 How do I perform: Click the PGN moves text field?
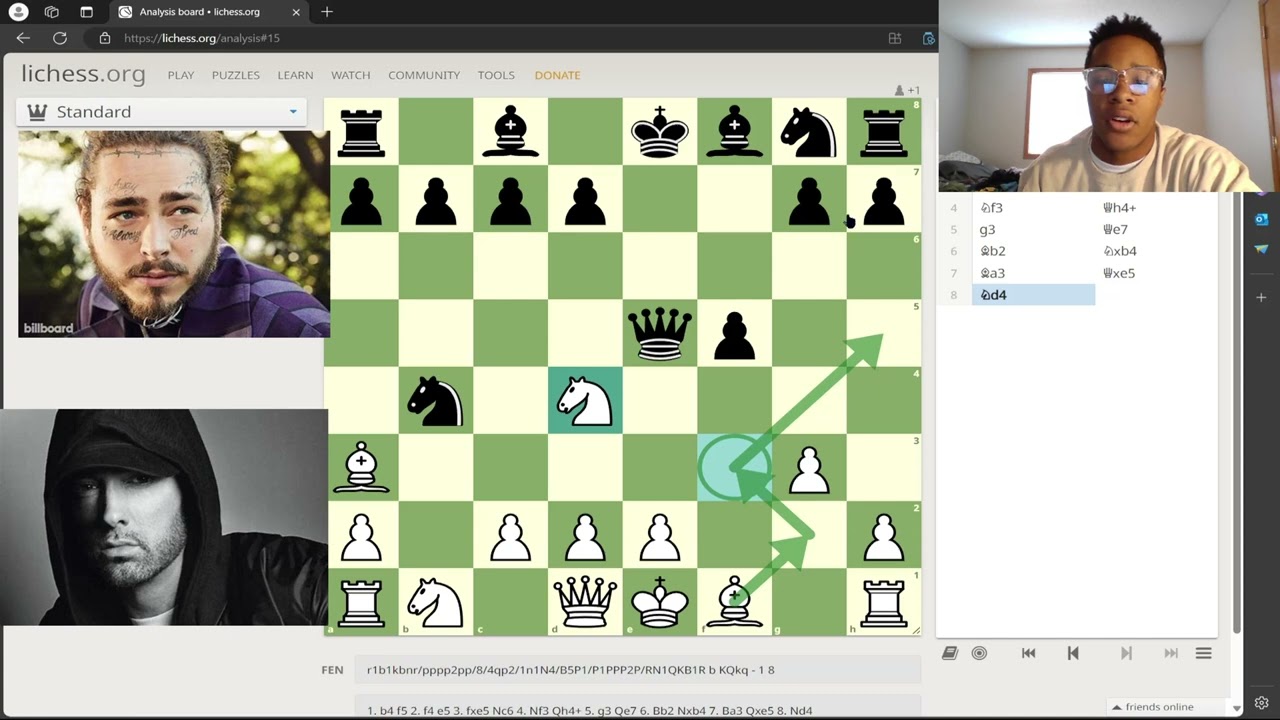(637, 709)
